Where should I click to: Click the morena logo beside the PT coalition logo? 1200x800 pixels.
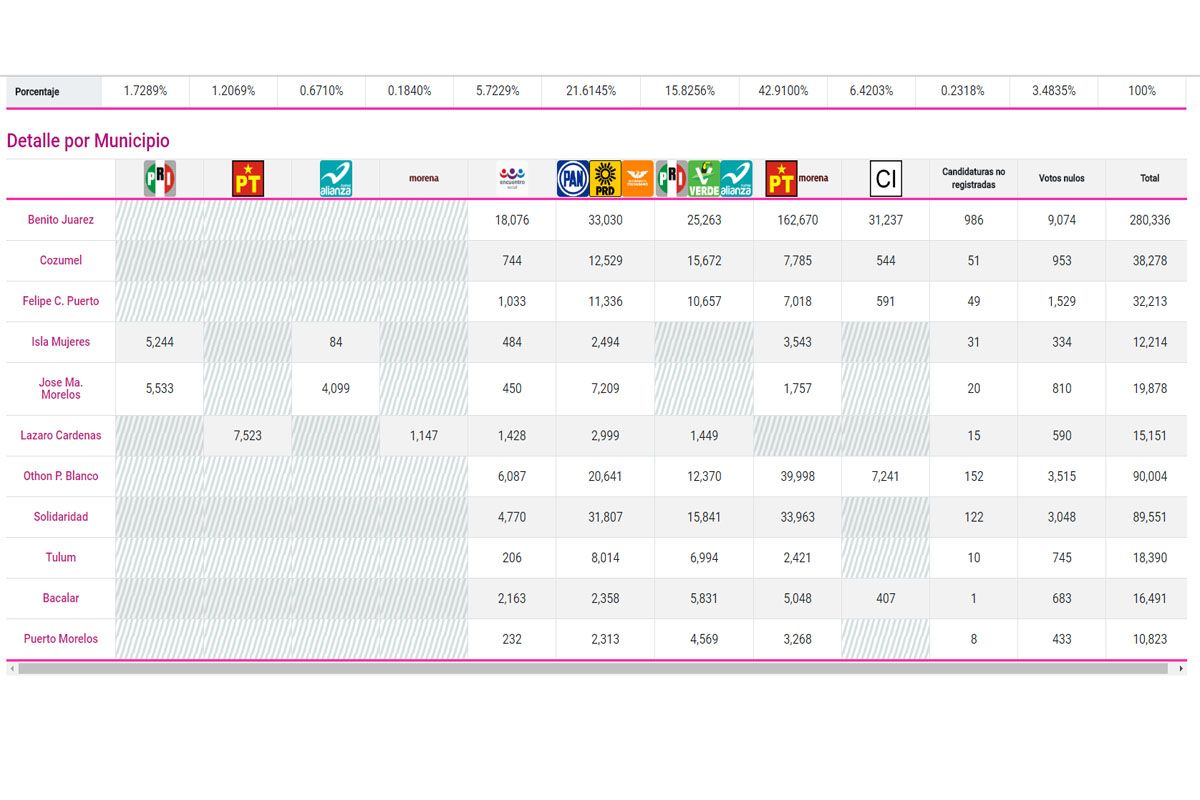click(x=813, y=178)
